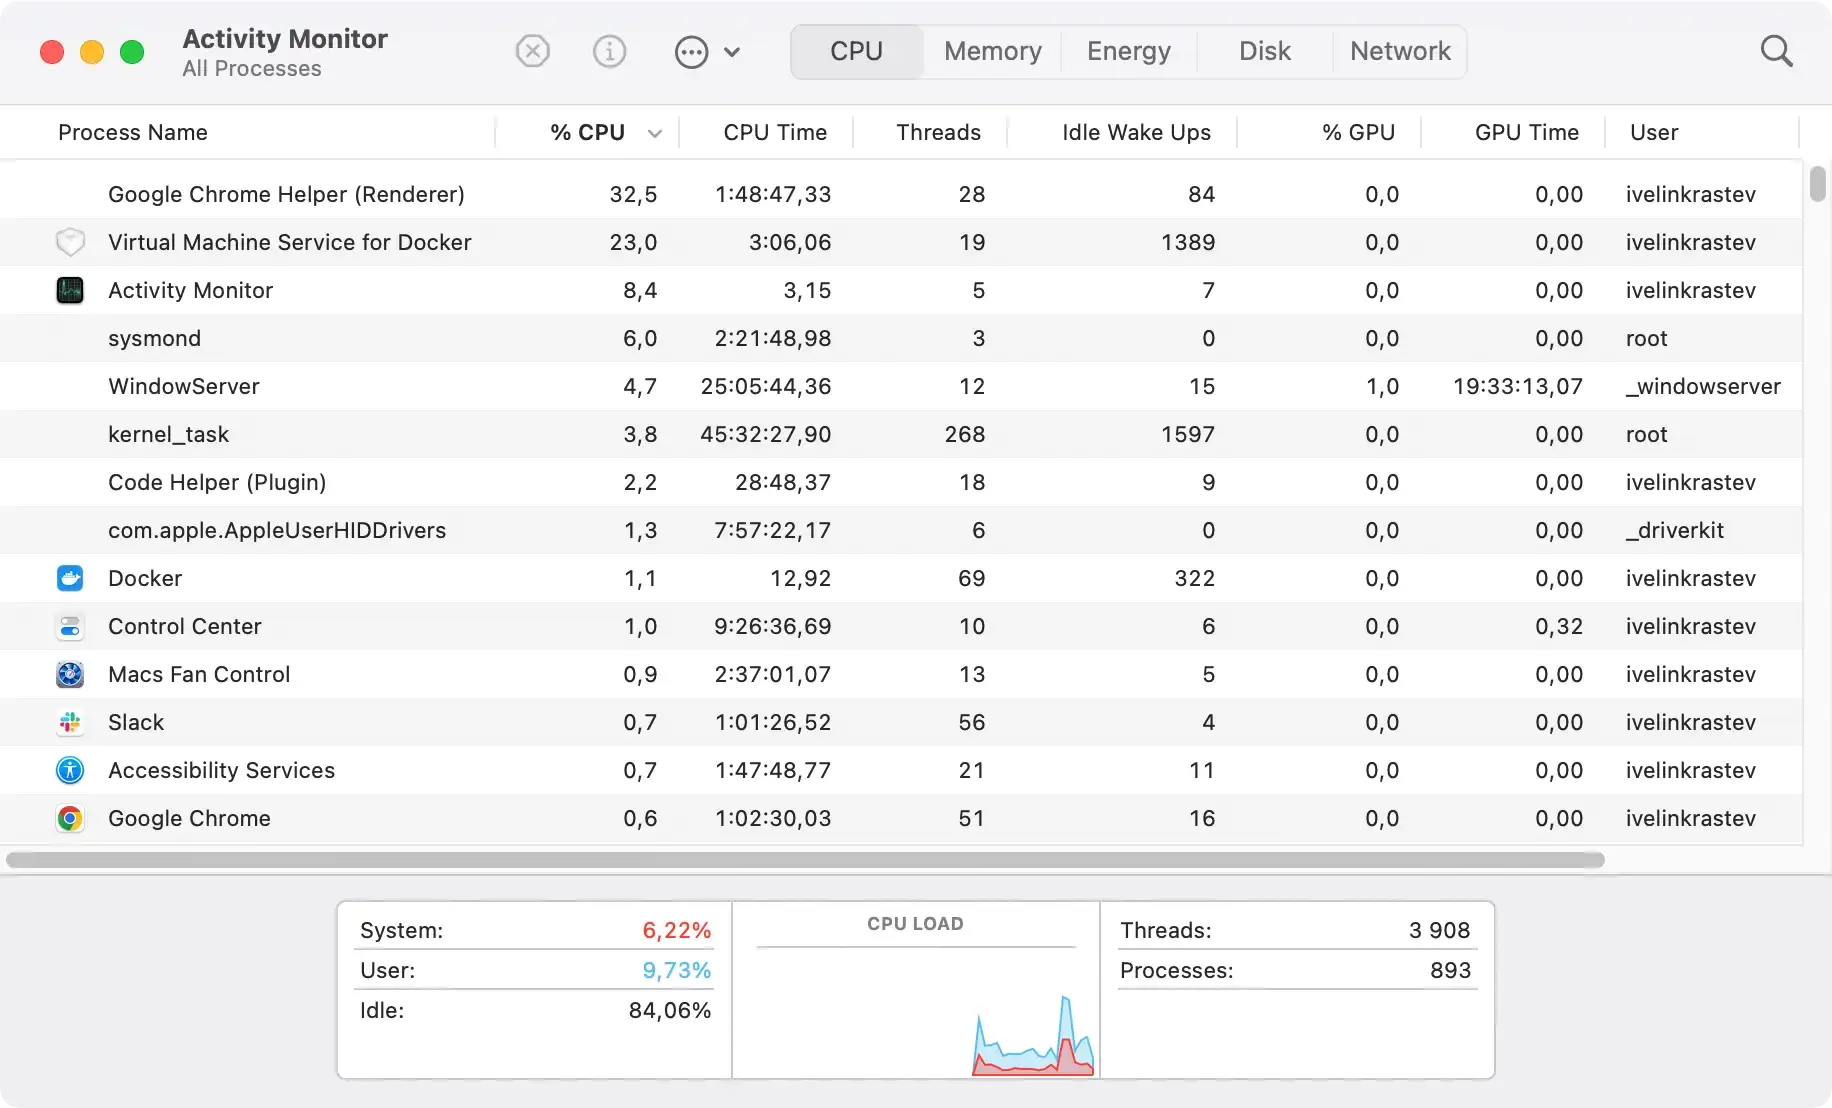Click the User 9,73% statistic
1832x1108 pixels.
[535, 970]
